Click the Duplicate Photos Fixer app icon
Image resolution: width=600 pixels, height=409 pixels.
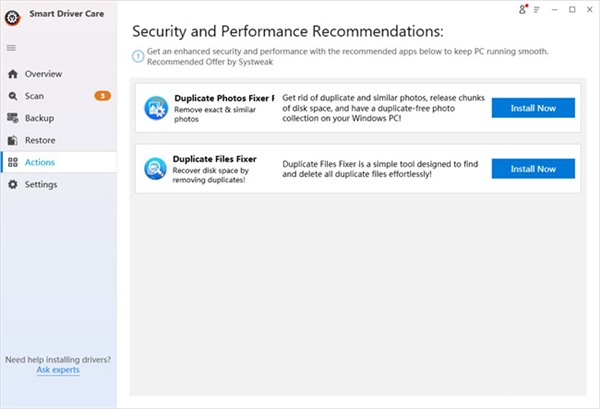click(x=156, y=107)
